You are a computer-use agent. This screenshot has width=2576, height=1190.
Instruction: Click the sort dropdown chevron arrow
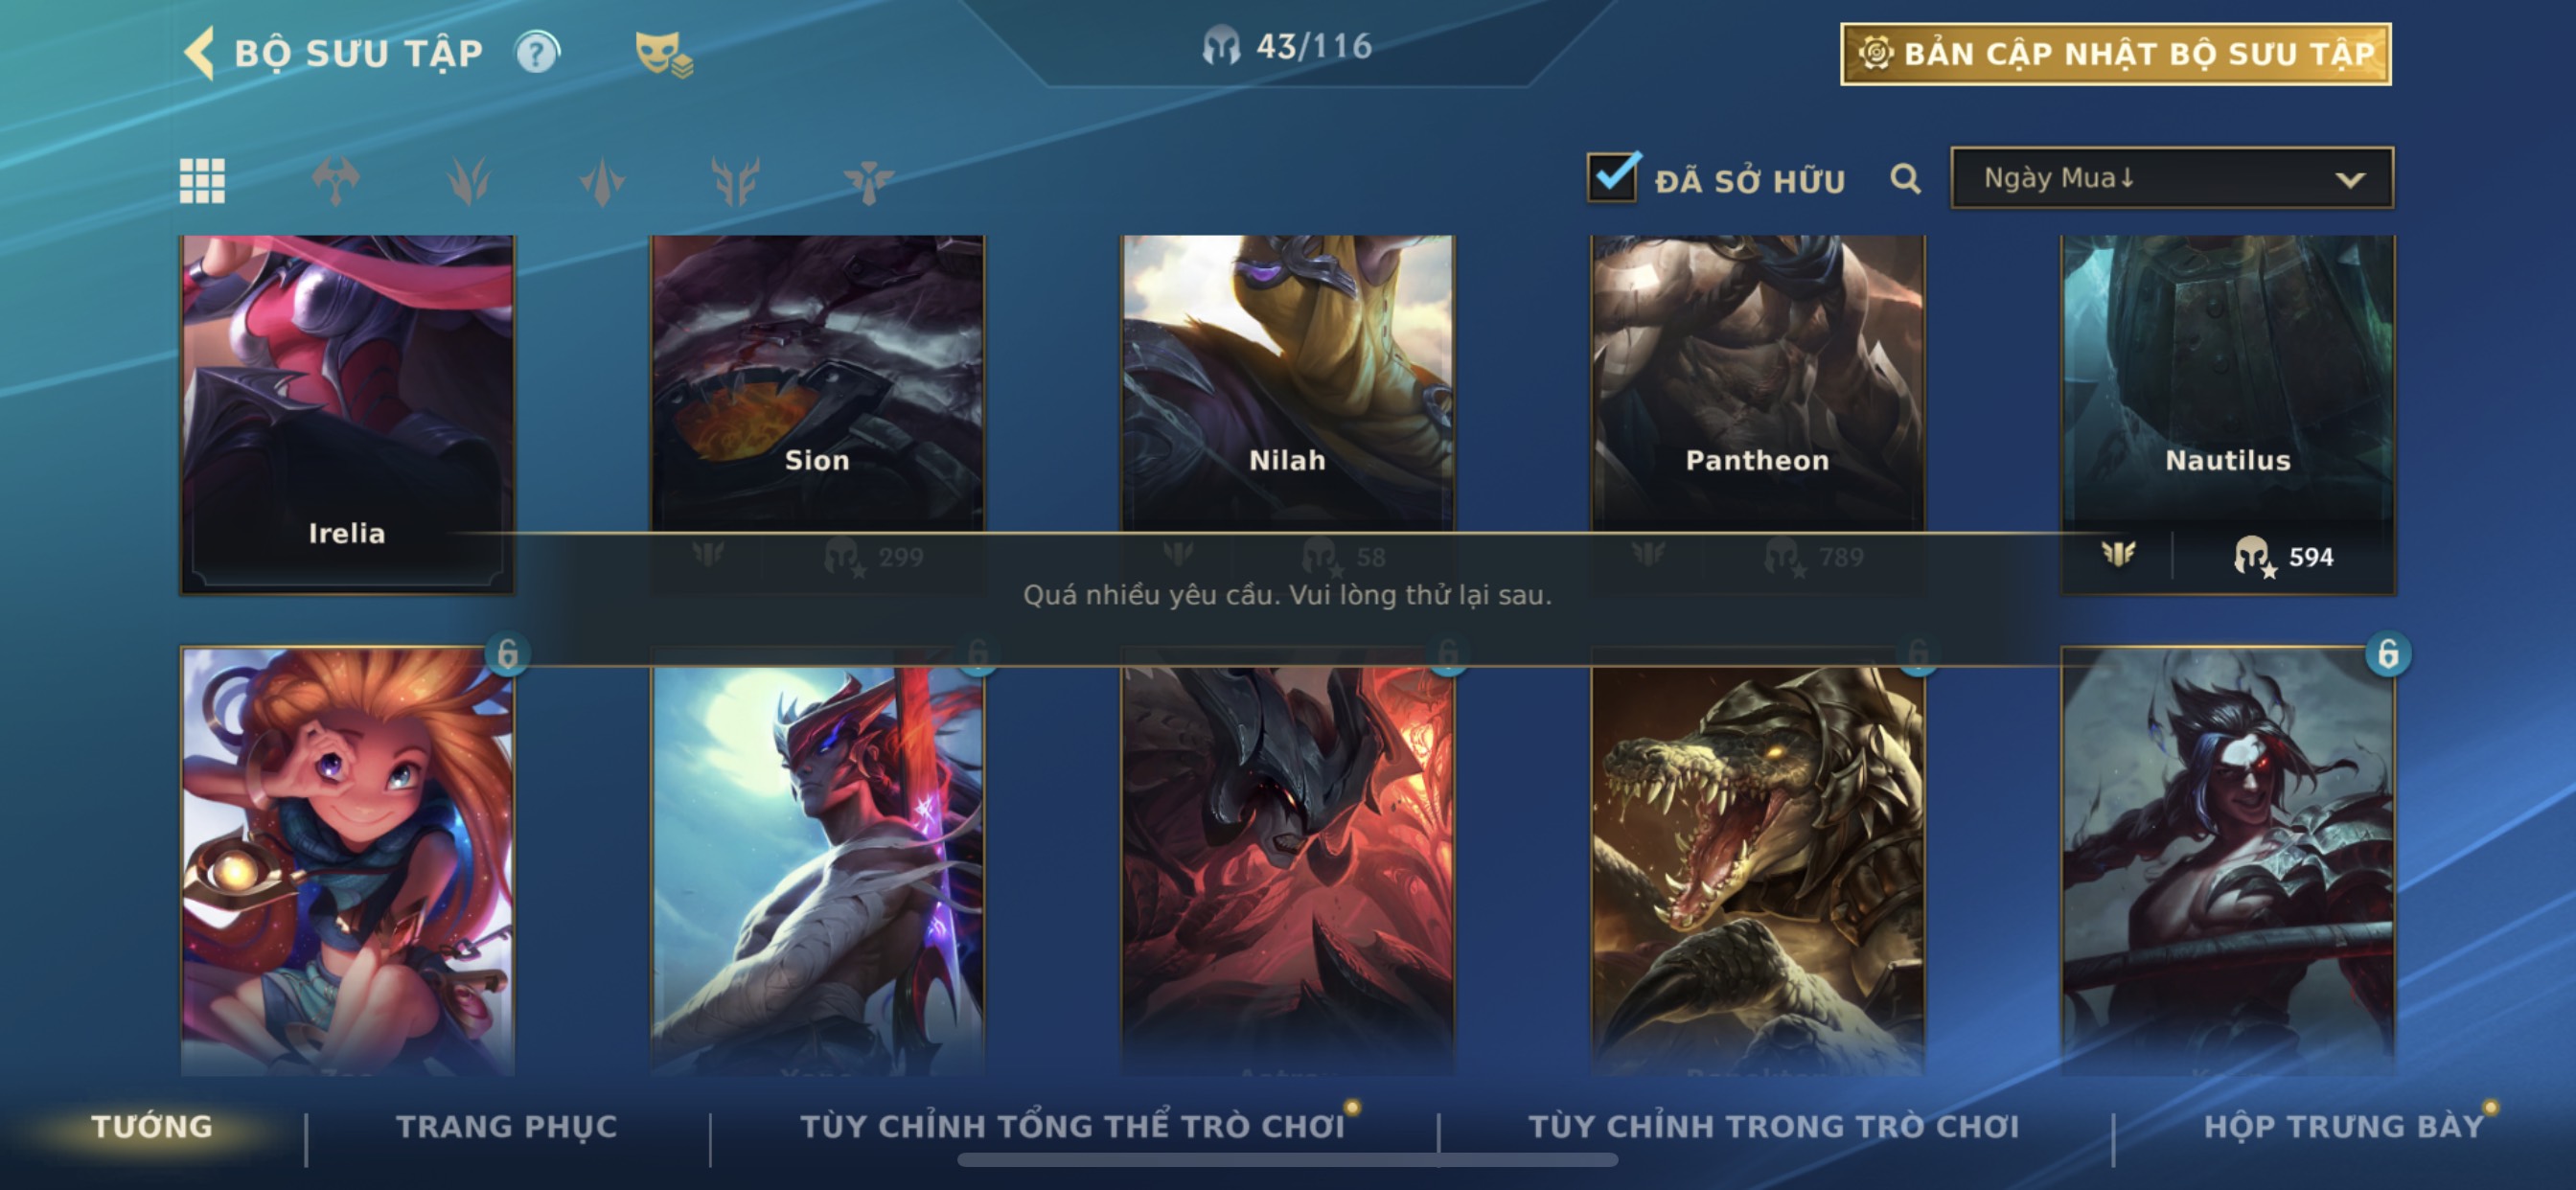[2350, 180]
